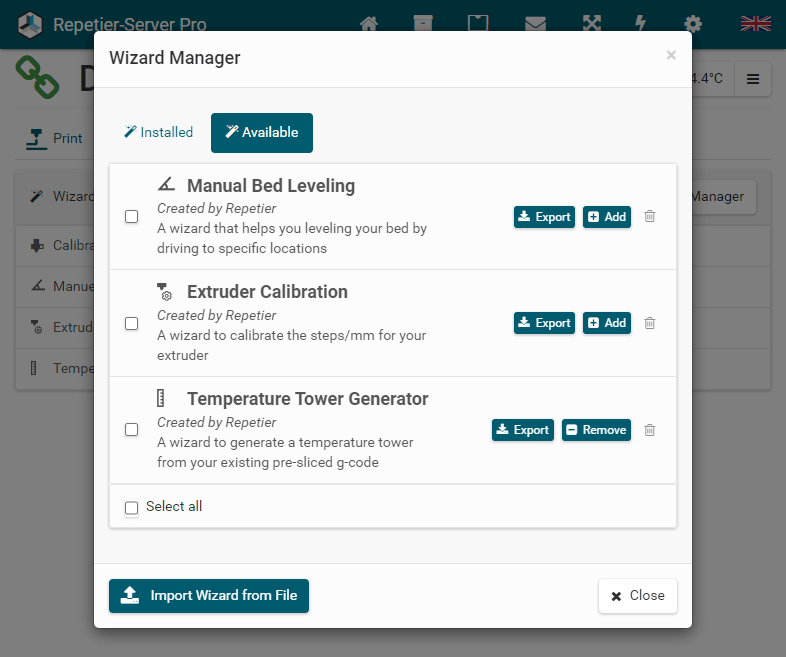This screenshot has width=786, height=657.
Task: Click the 4.4°C temperature readout
Action: 707,79
